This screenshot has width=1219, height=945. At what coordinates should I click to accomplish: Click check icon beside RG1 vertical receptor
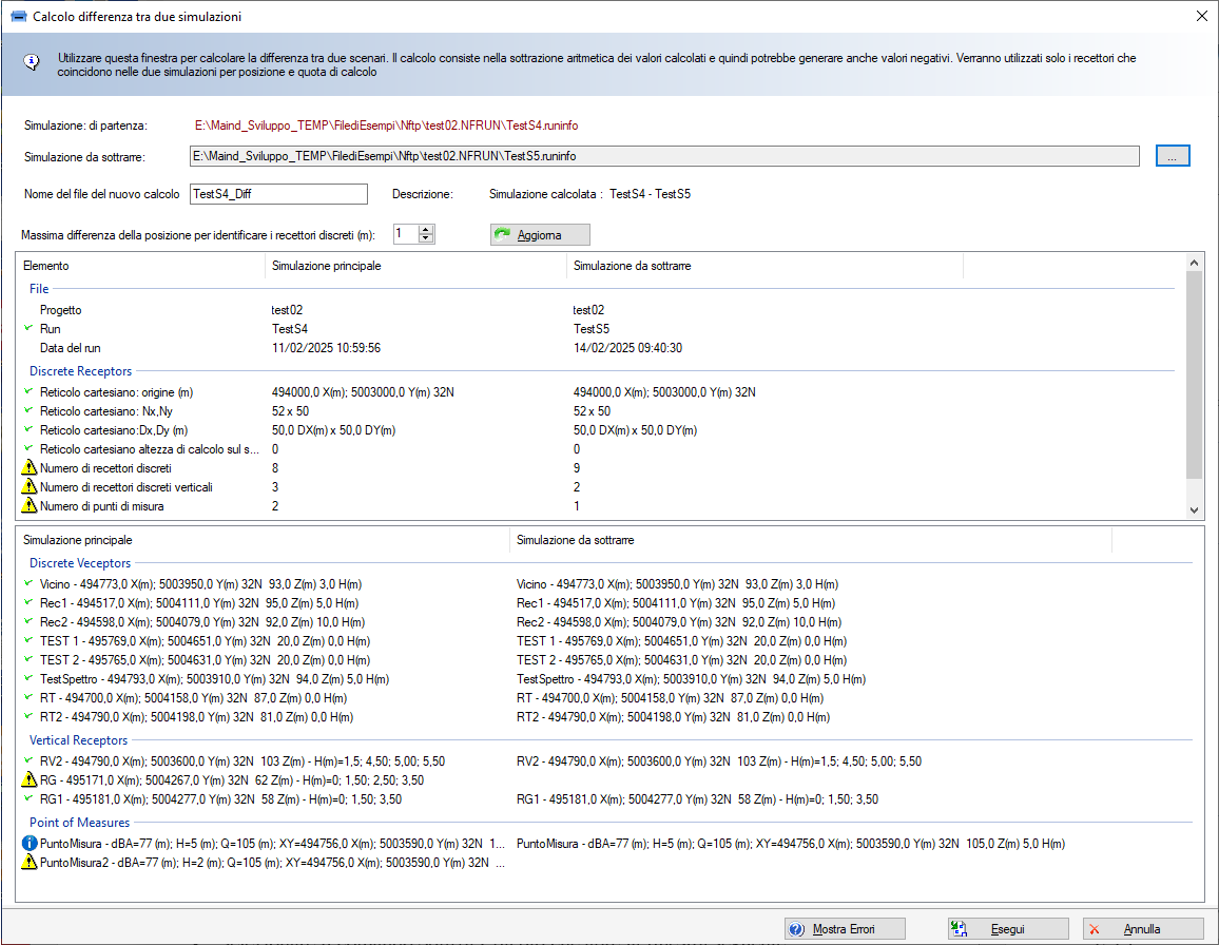(29, 799)
